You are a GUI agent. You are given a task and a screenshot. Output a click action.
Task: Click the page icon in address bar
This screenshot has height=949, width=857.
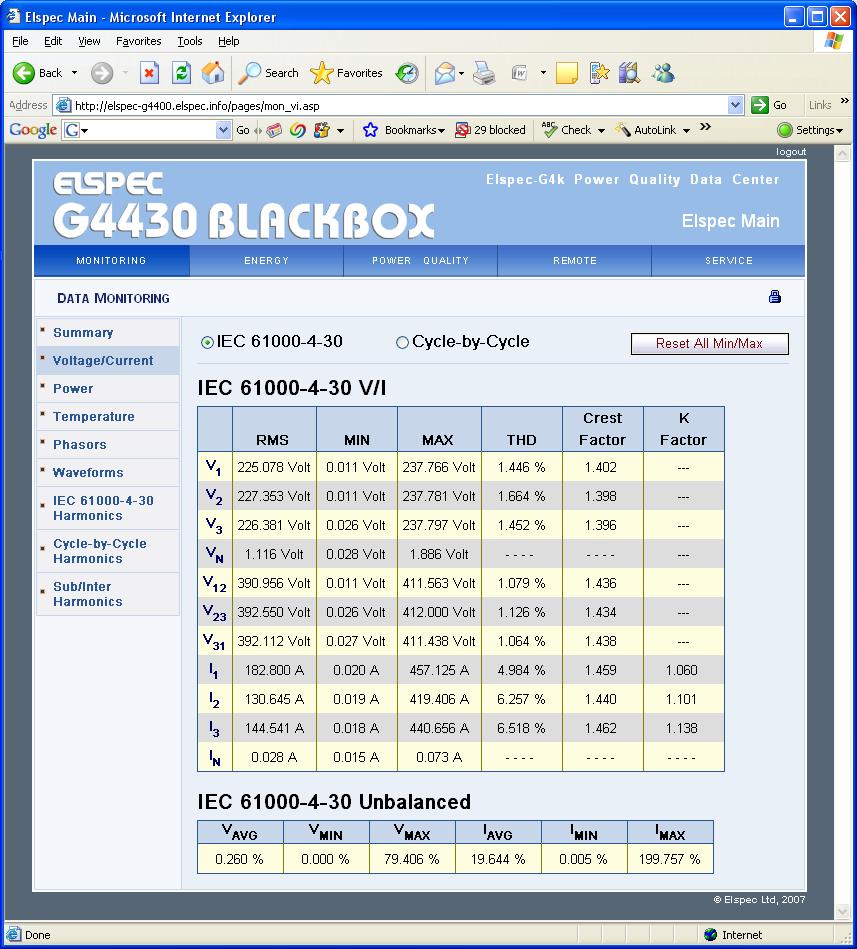pyautogui.click(x=63, y=105)
